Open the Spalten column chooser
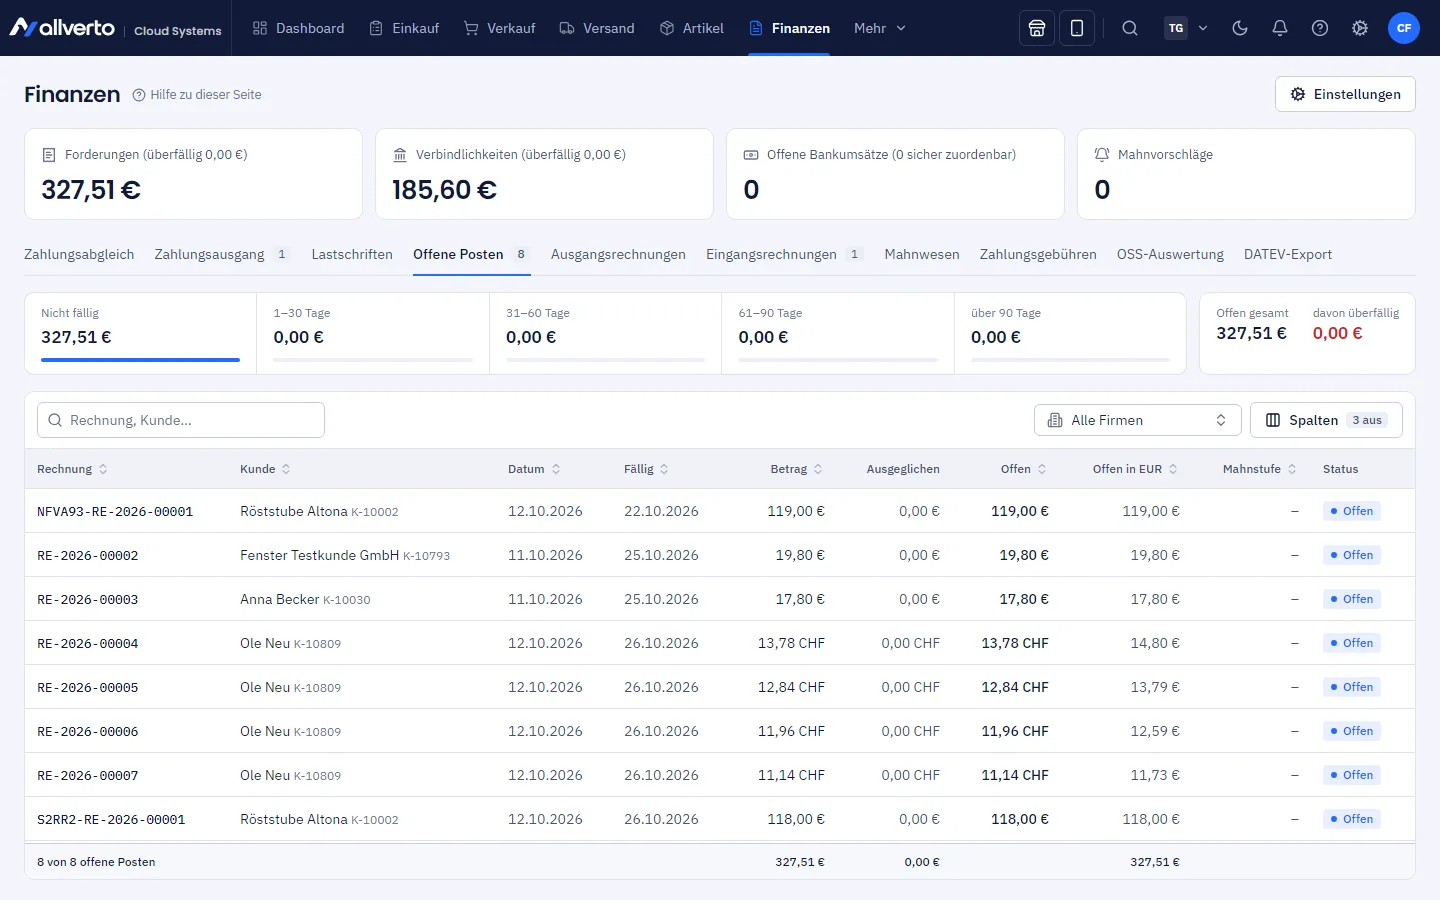The width and height of the screenshot is (1440, 900). pos(1326,420)
